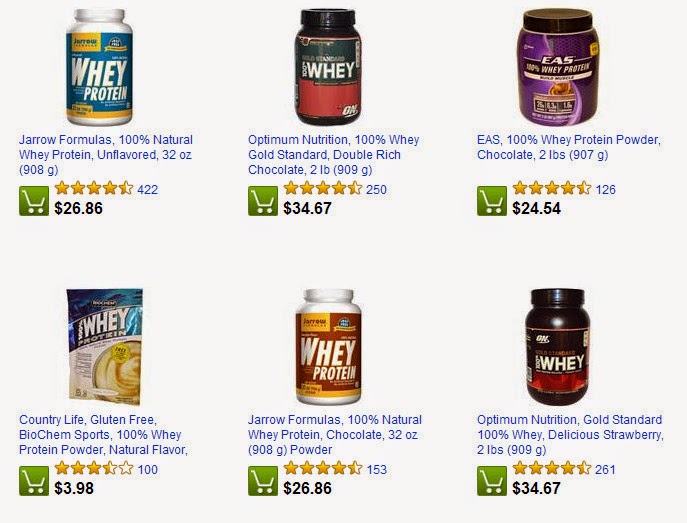687x523 pixels.
Task: Click the brown Jarrow Whey Protein jar image
Action: tap(329, 346)
